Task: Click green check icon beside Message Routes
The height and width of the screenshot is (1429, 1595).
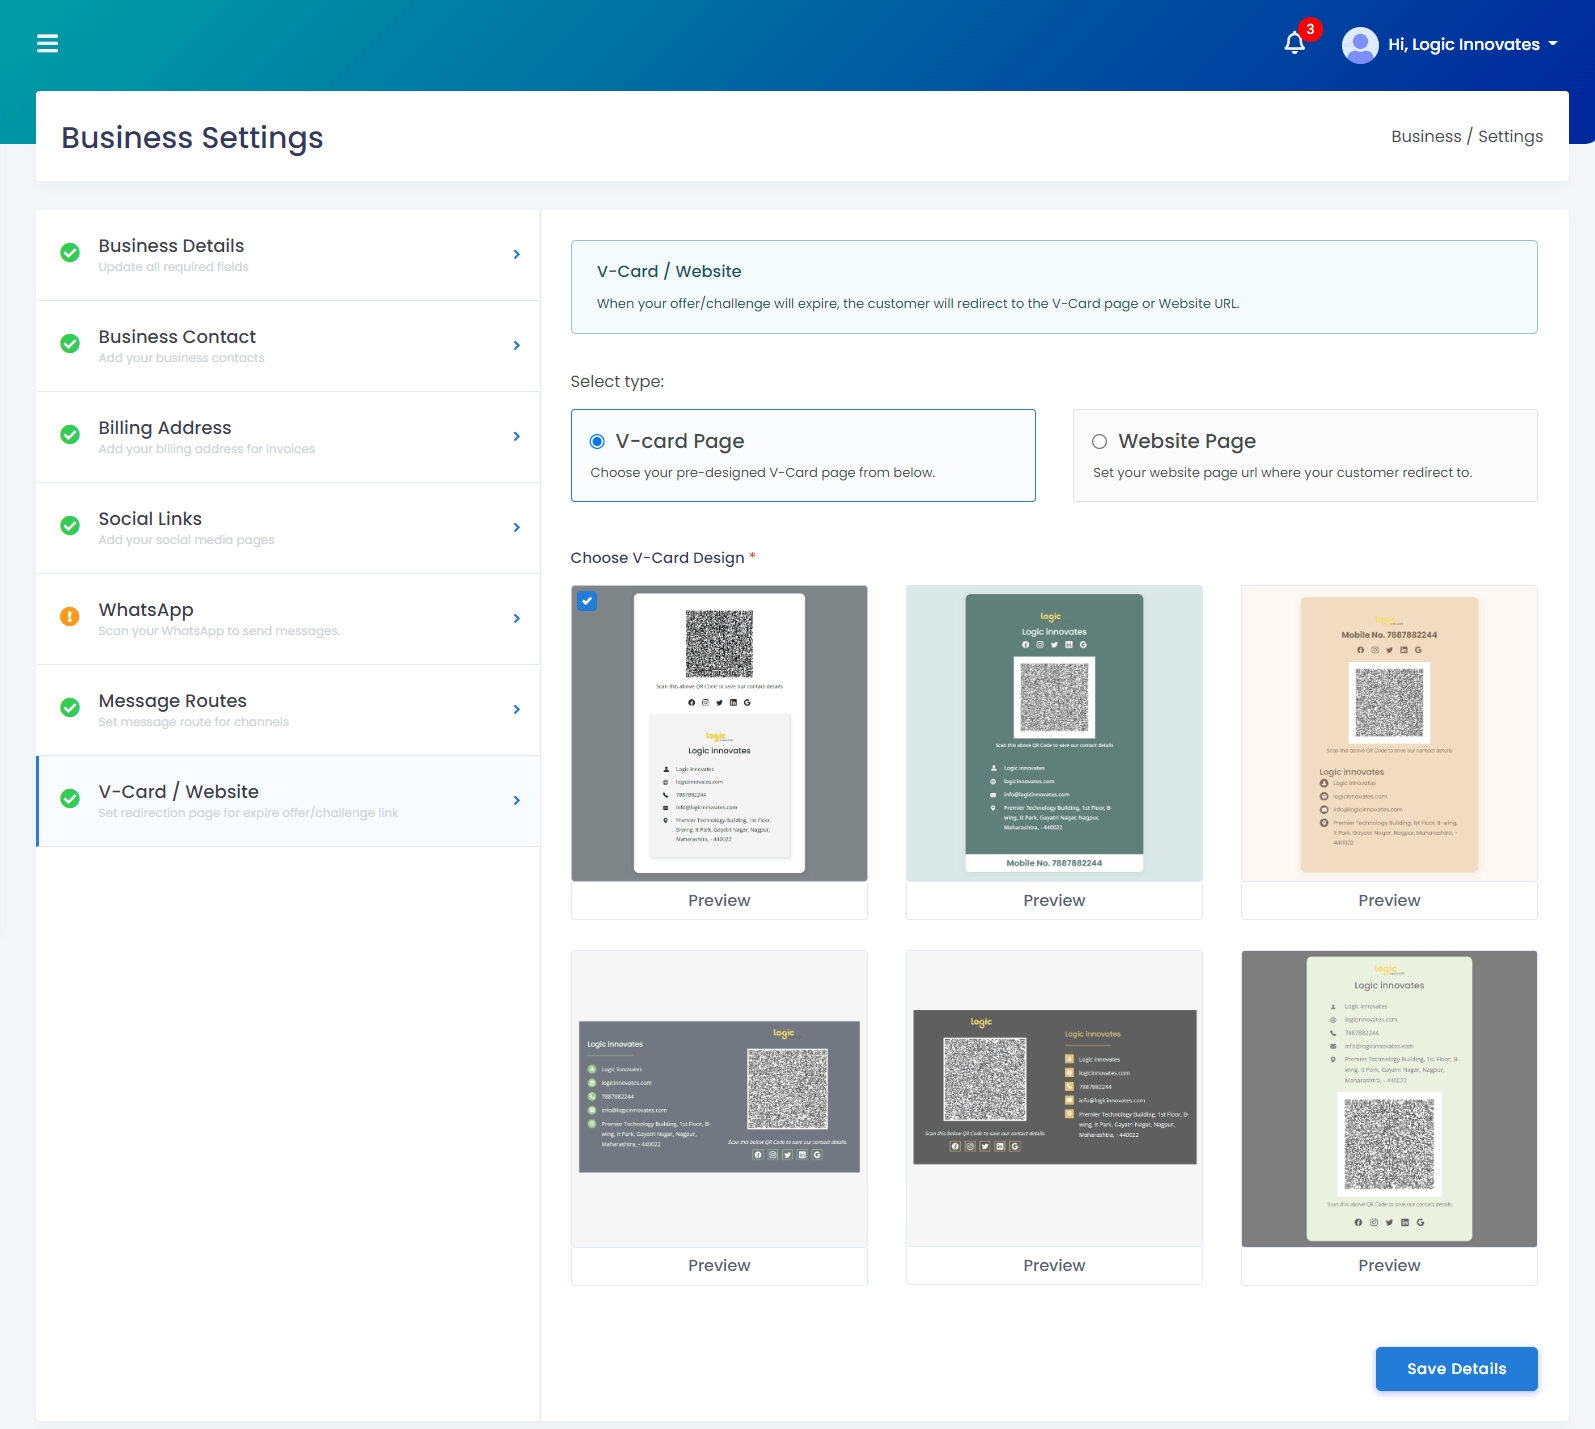Action: [x=70, y=707]
